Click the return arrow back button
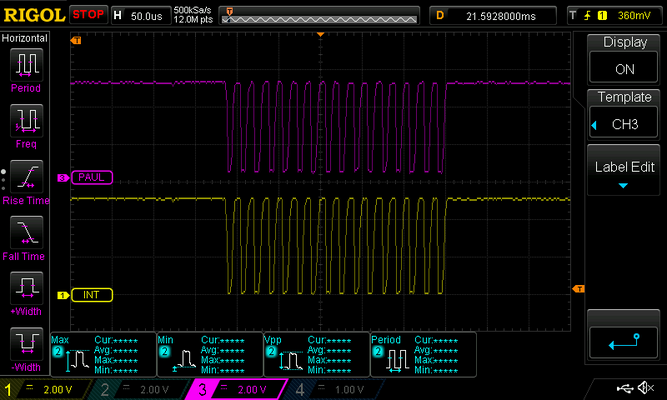The height and width of the screenshot is (400, 667). [x=624, y=341]
